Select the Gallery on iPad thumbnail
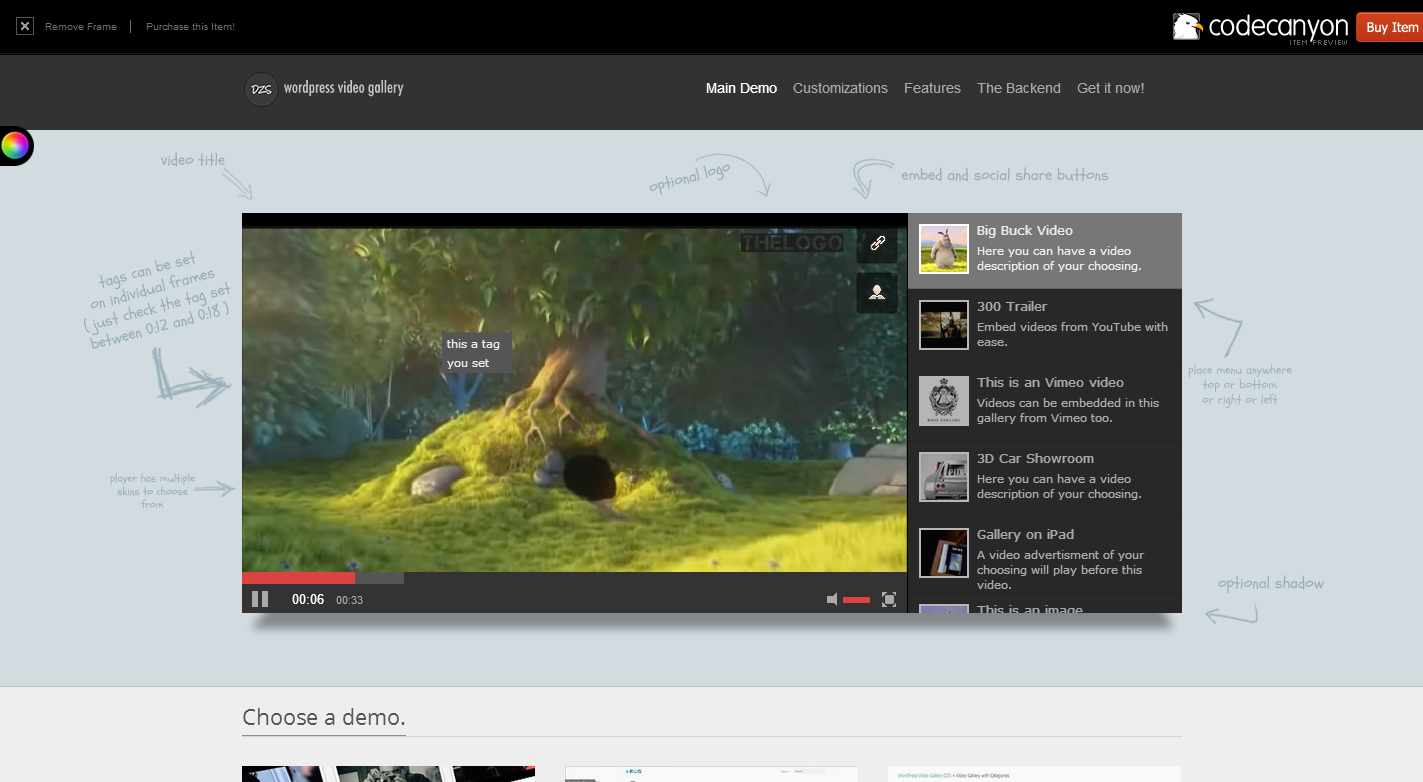The height and width of the screenshot is (782, 1423). (x=944, y=553)
